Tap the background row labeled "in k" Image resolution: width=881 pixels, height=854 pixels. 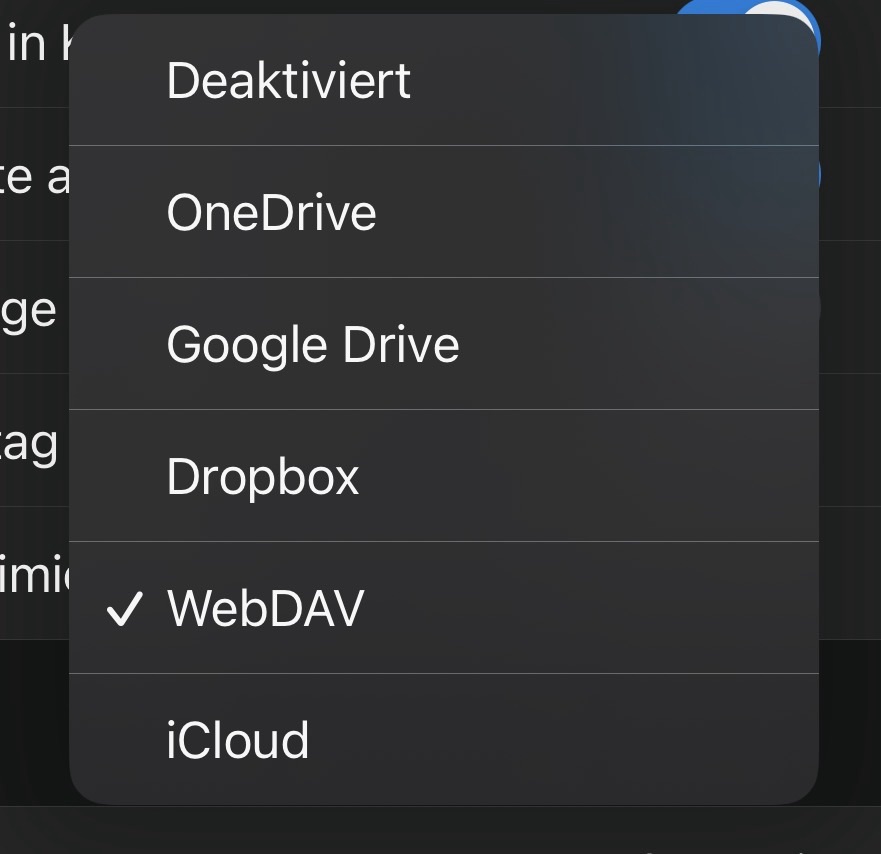click(35, 45)
